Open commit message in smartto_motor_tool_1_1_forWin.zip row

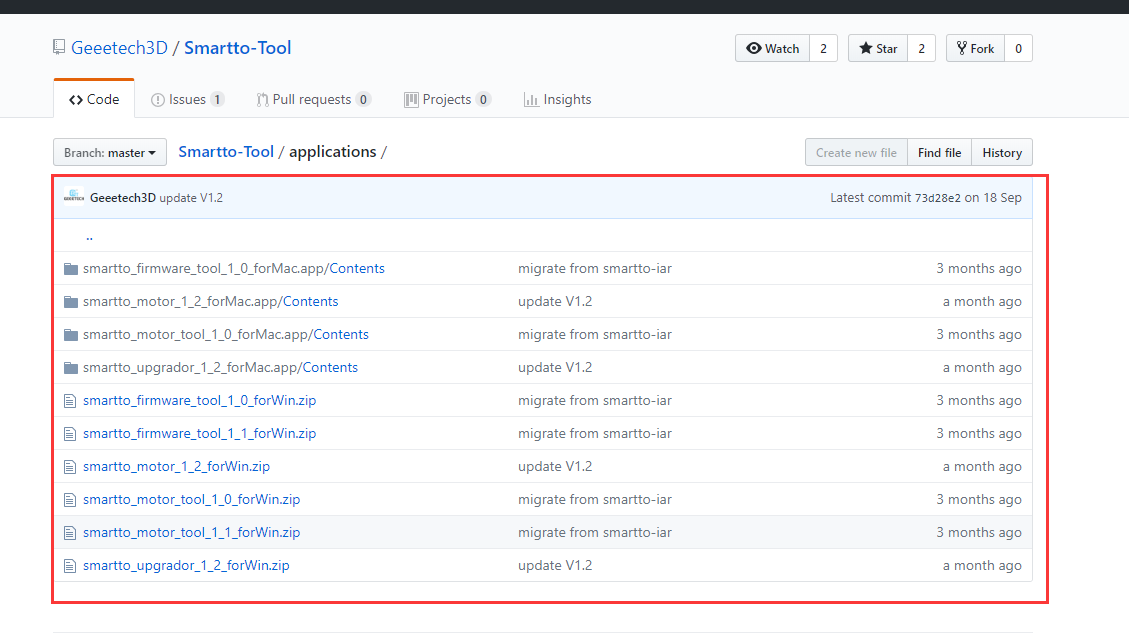595,533
